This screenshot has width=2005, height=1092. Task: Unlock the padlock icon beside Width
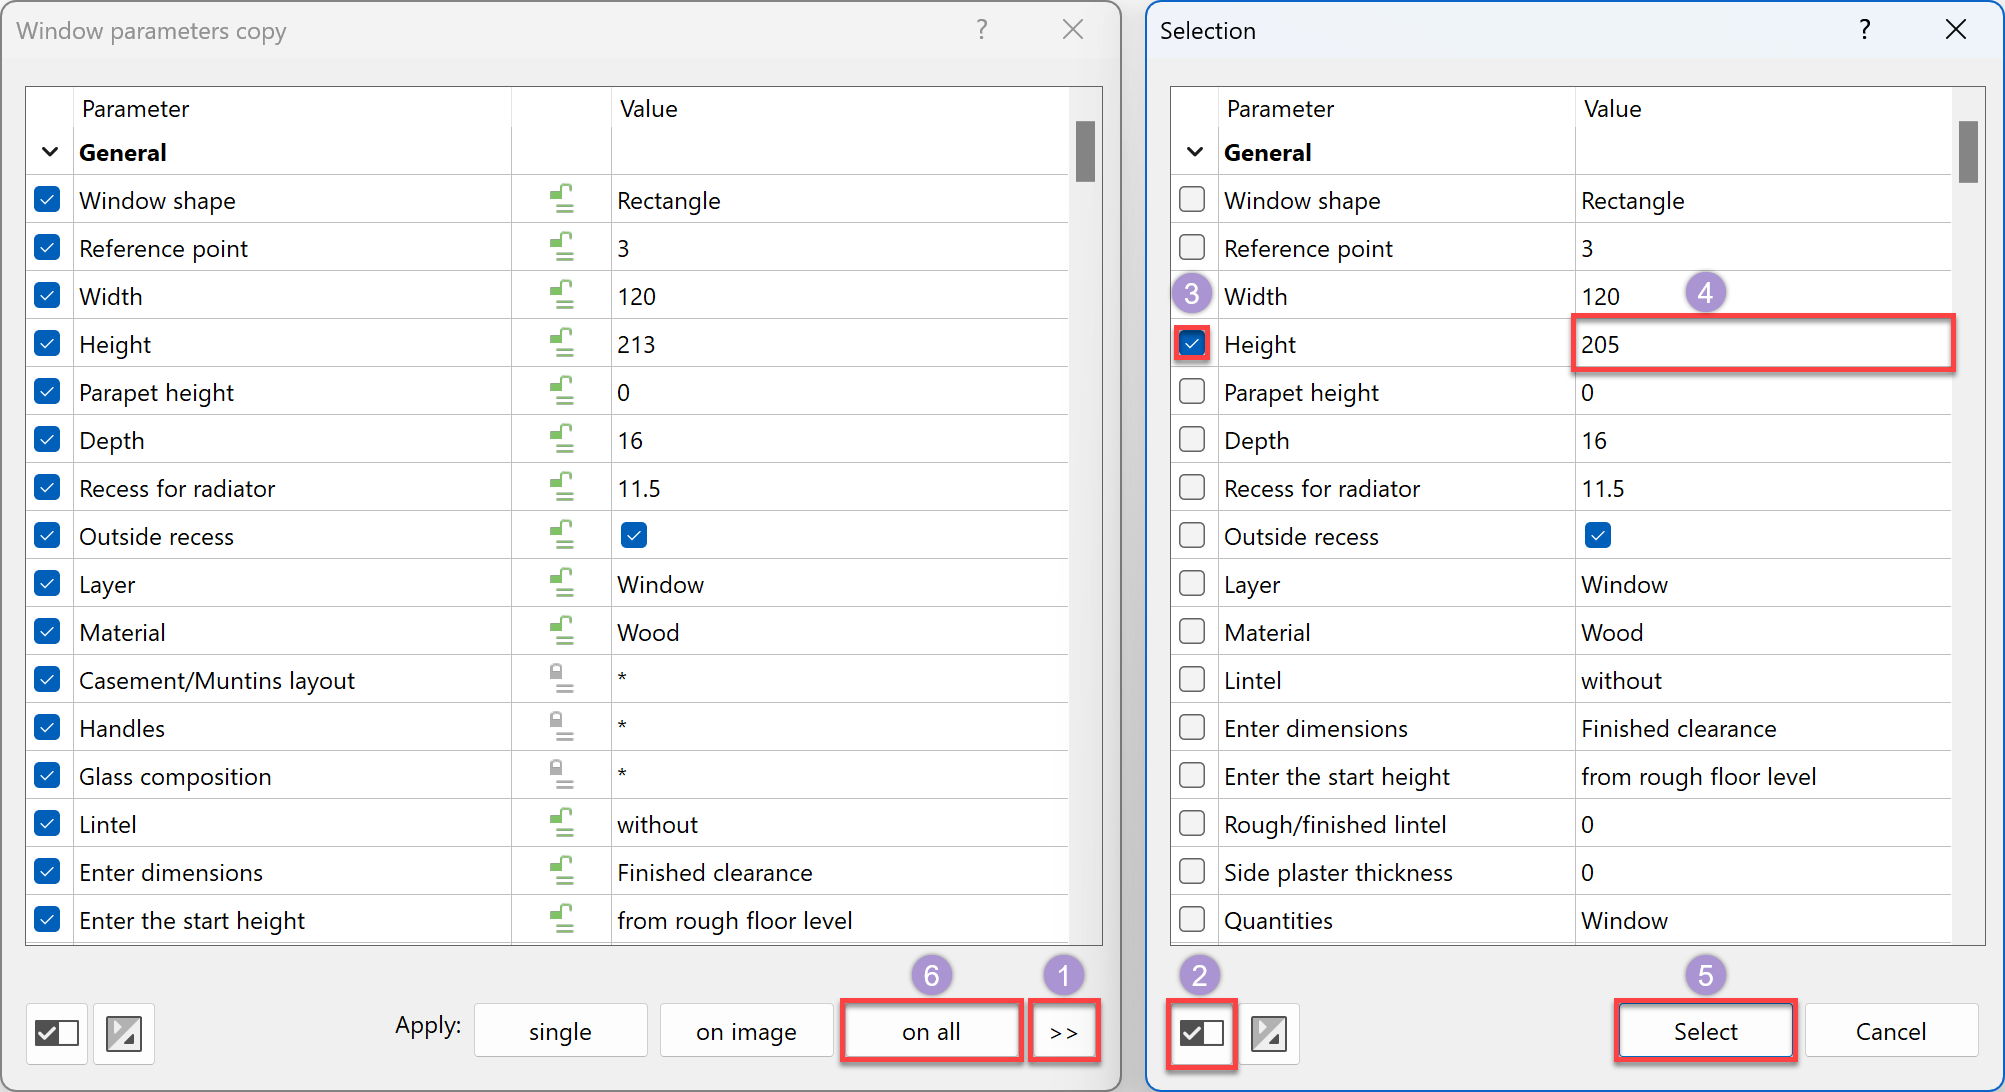561,294
